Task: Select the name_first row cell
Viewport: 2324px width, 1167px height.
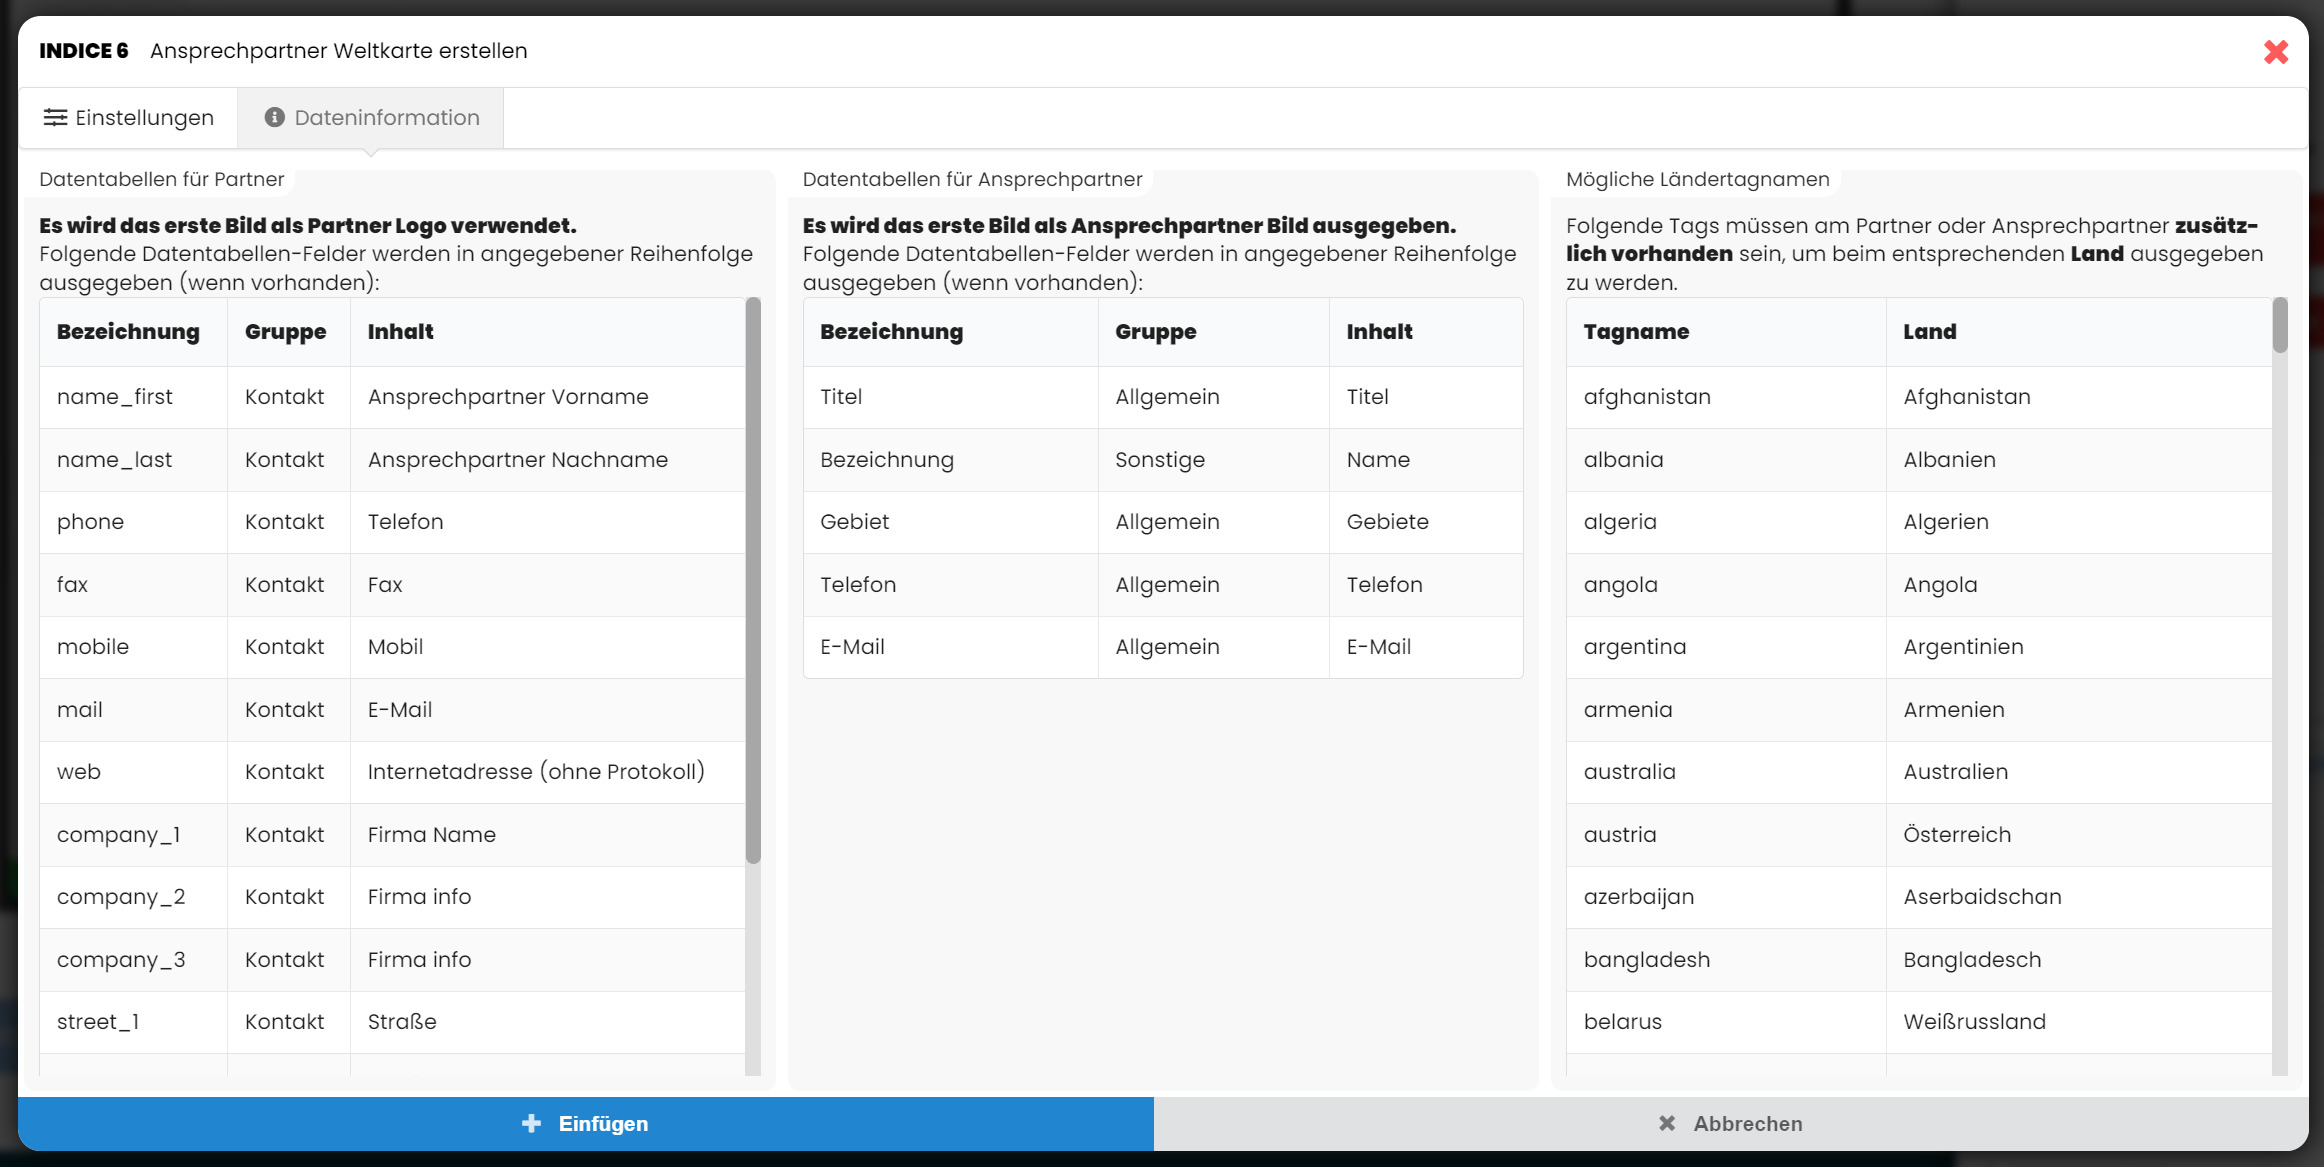Action: point(115,397)
